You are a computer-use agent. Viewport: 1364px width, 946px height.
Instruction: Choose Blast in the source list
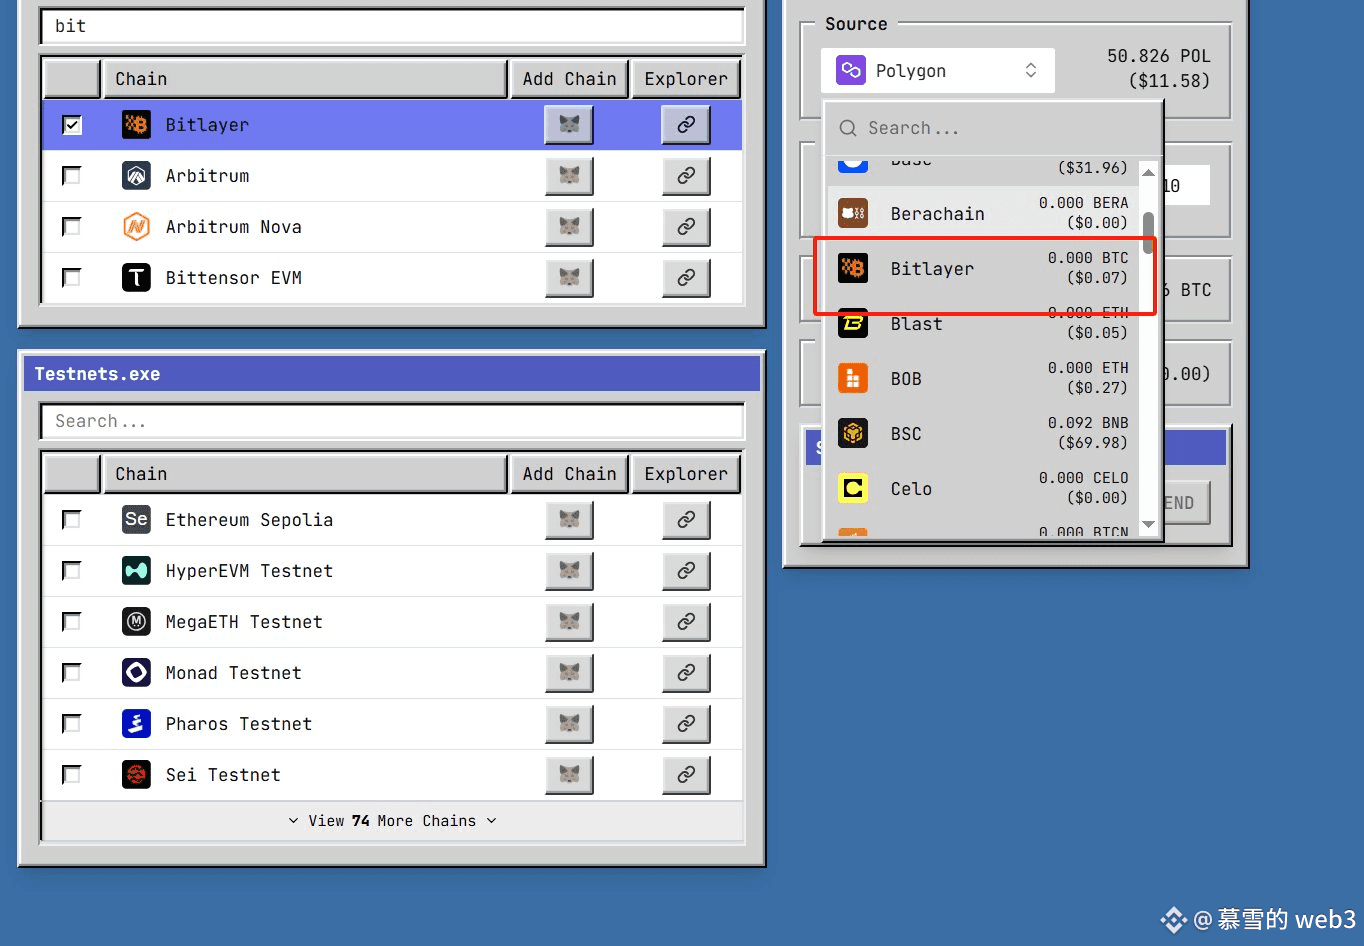983,323
